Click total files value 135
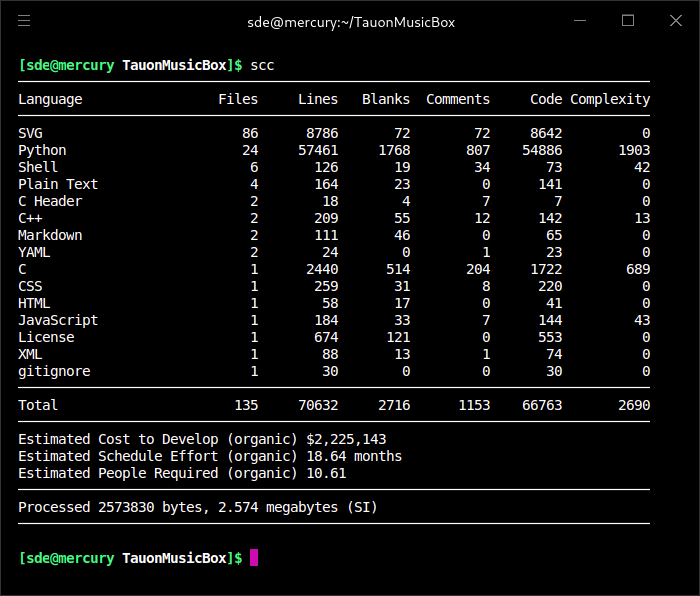Viewport: 700px width, 596px height. [x=246, y=404]
